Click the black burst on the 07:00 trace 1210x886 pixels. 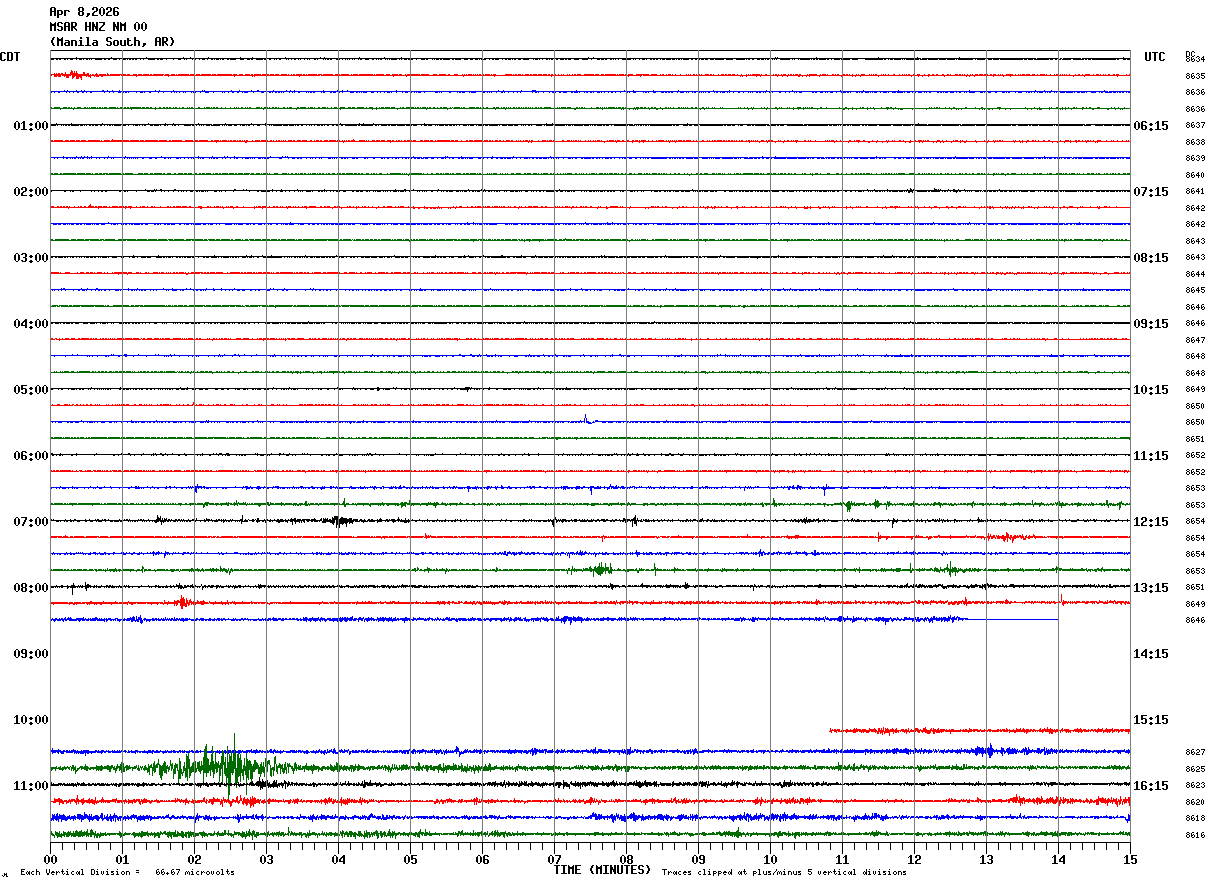coord(341,521)
